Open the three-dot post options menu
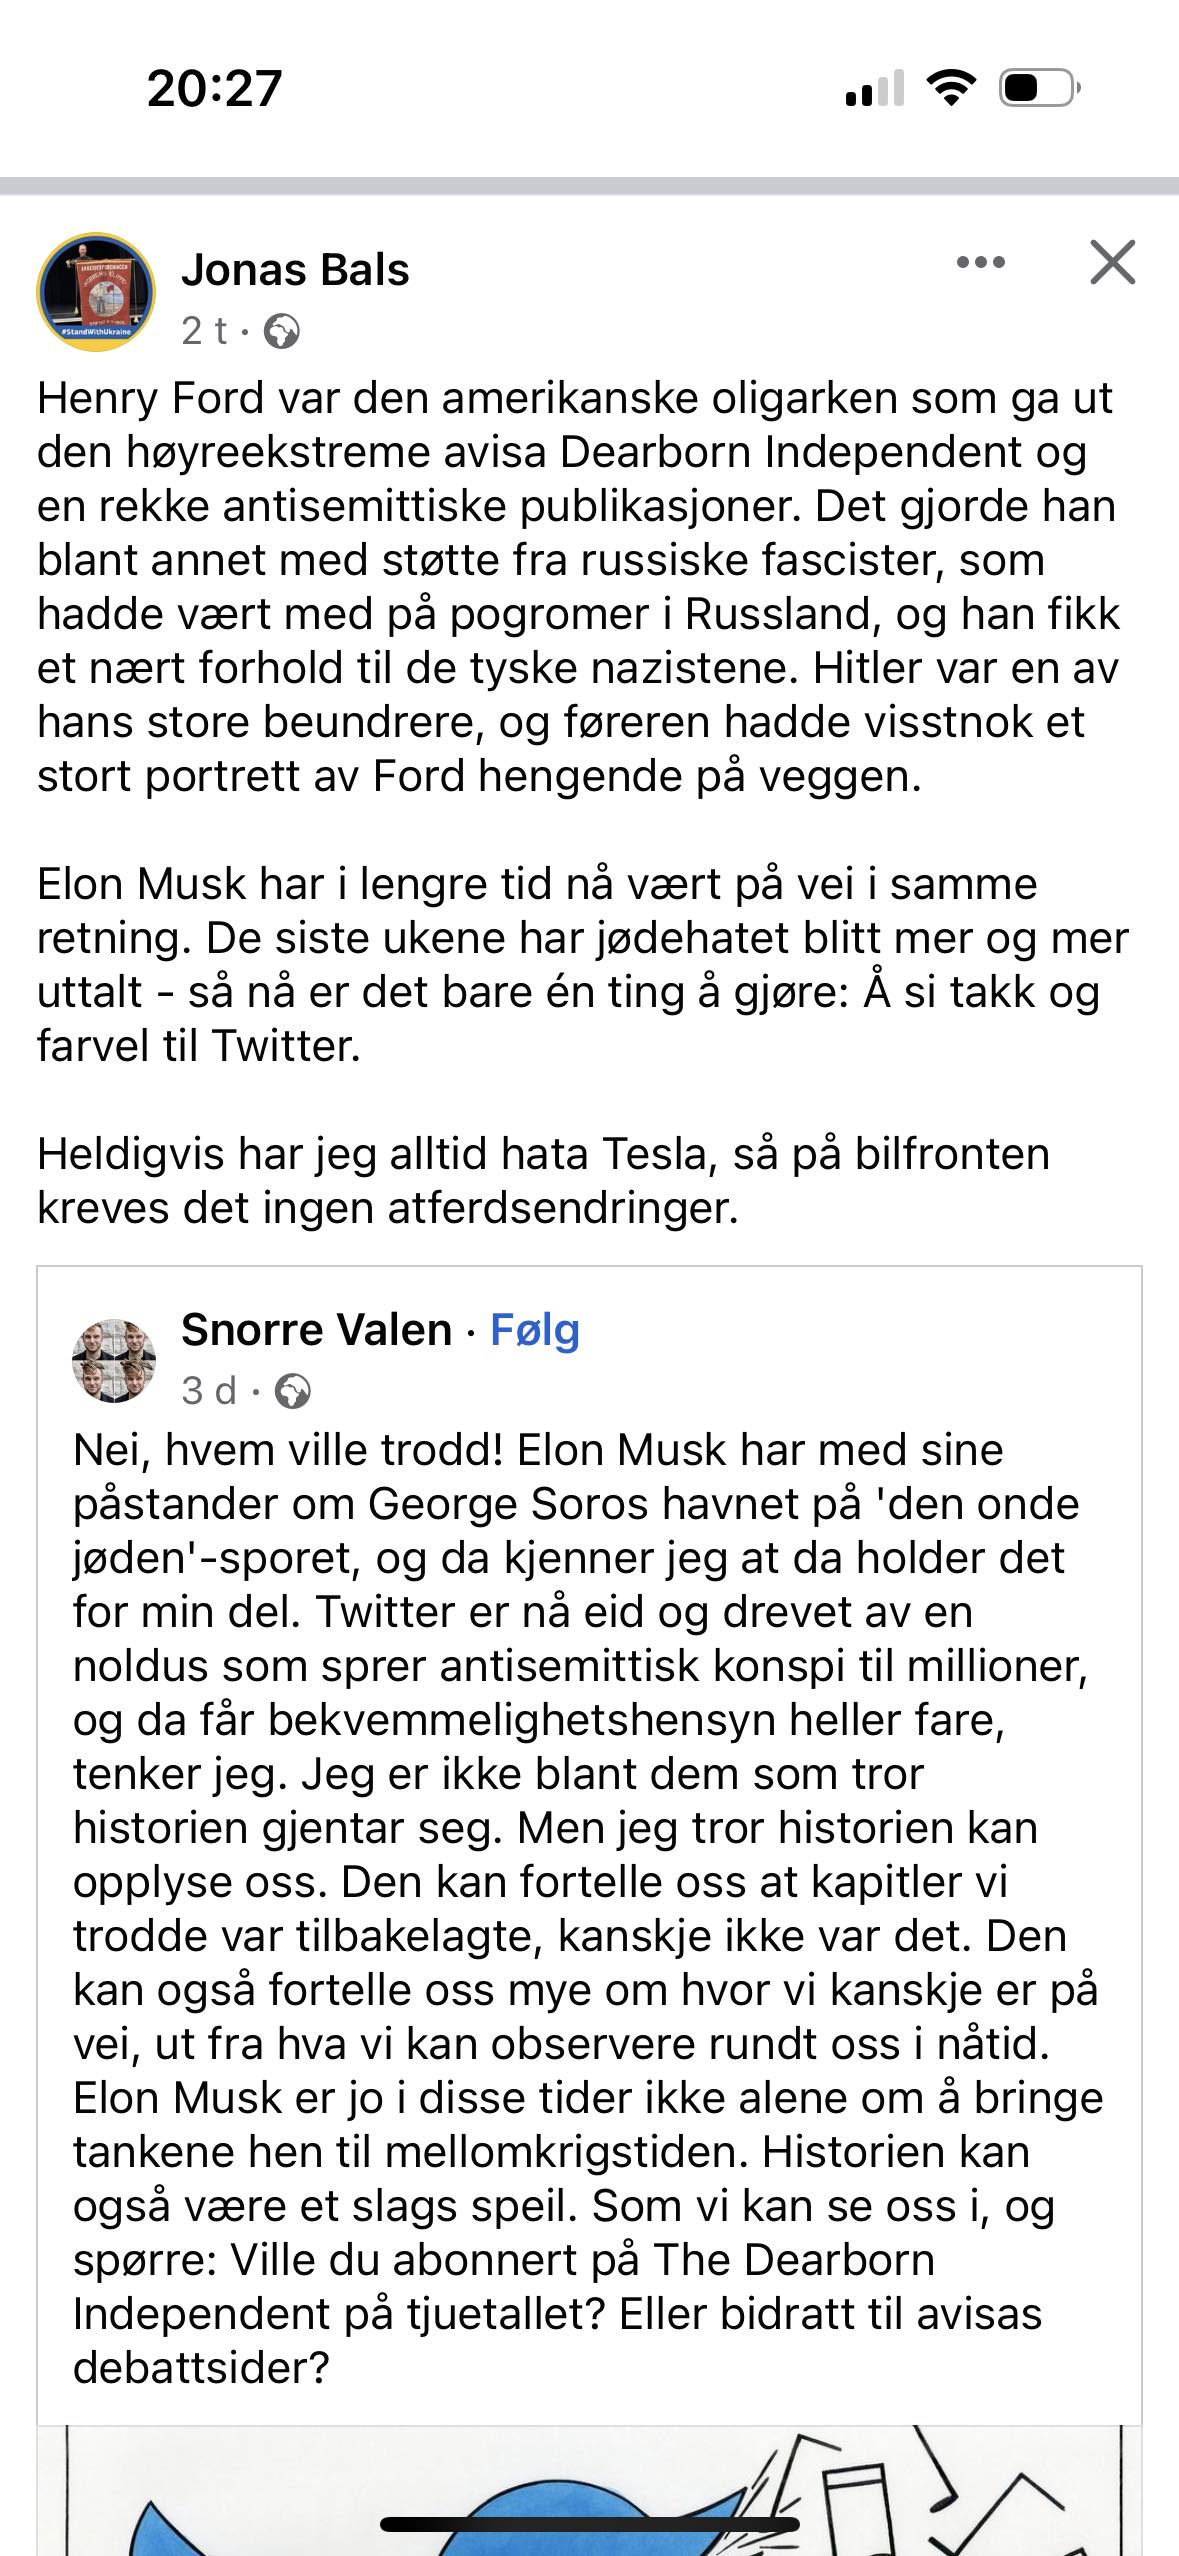The image size is (1179, 2556). pos(980,263)
